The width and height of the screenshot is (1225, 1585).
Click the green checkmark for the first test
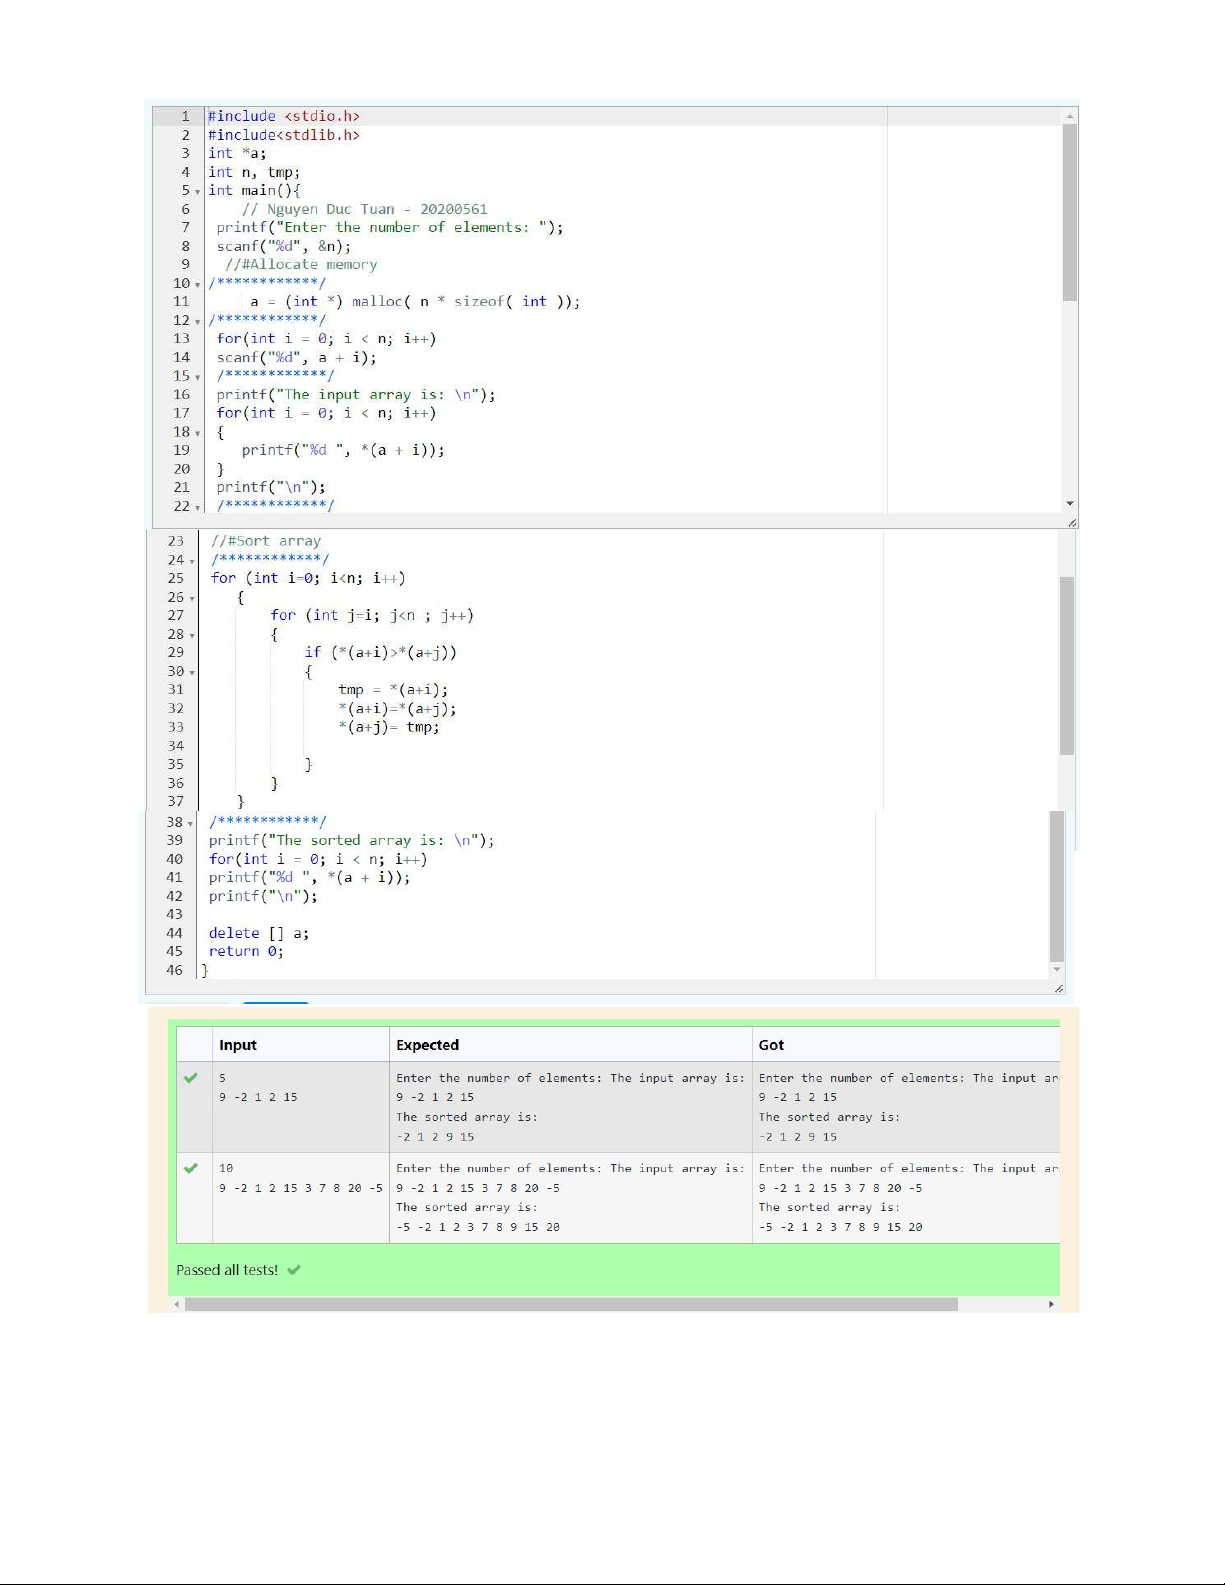pyautogui.click(x=191, y=1078)
